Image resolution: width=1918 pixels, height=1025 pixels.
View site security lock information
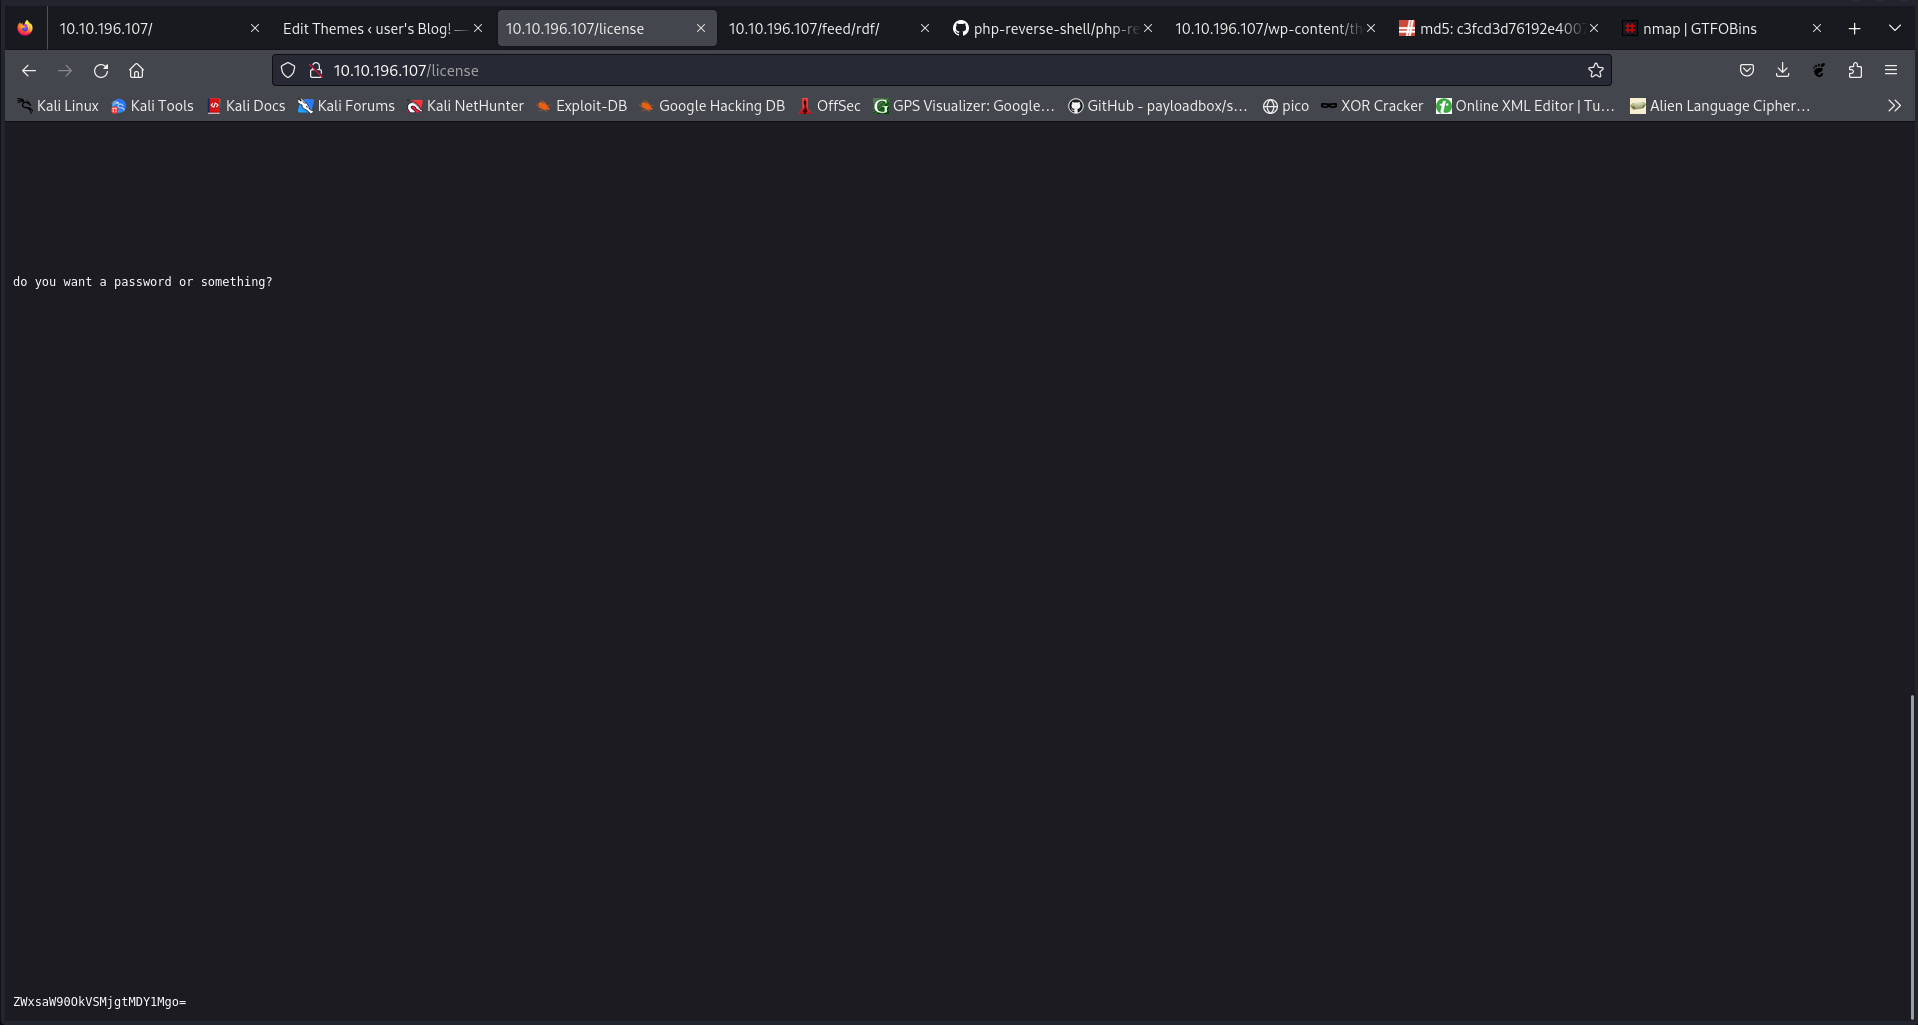(x=316, y=70)
